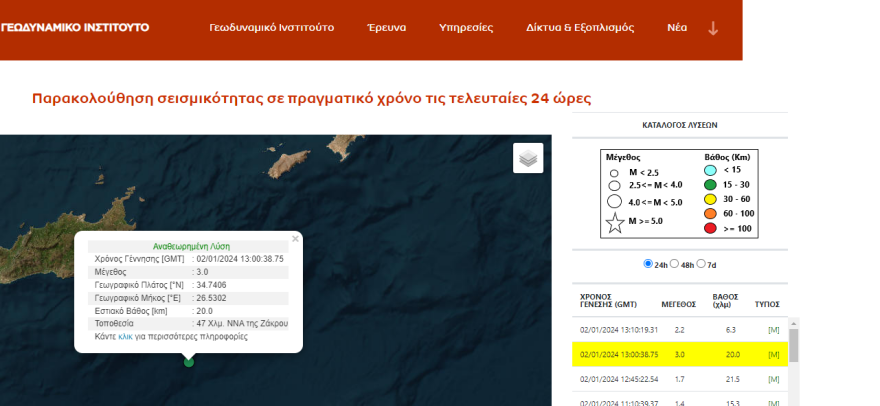This screenshot has height=406, width=880.
Task: Select the 48h time range radio button
Action: click(x=675, y=264)
